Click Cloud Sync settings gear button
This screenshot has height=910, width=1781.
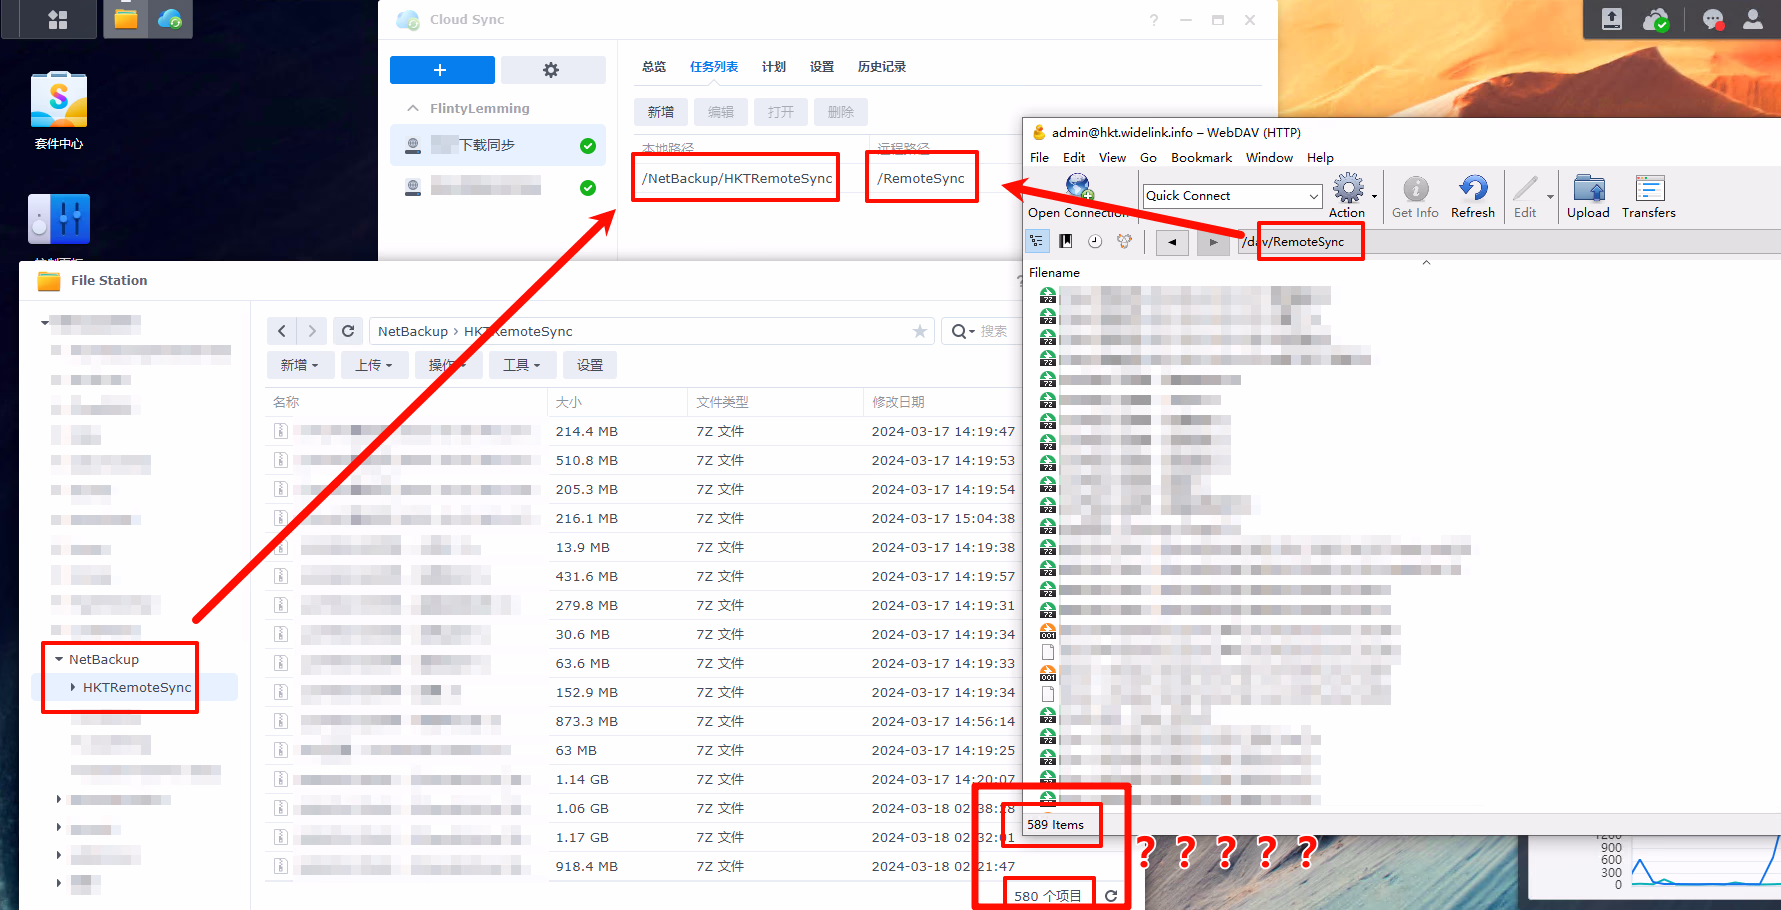point(551,70)
